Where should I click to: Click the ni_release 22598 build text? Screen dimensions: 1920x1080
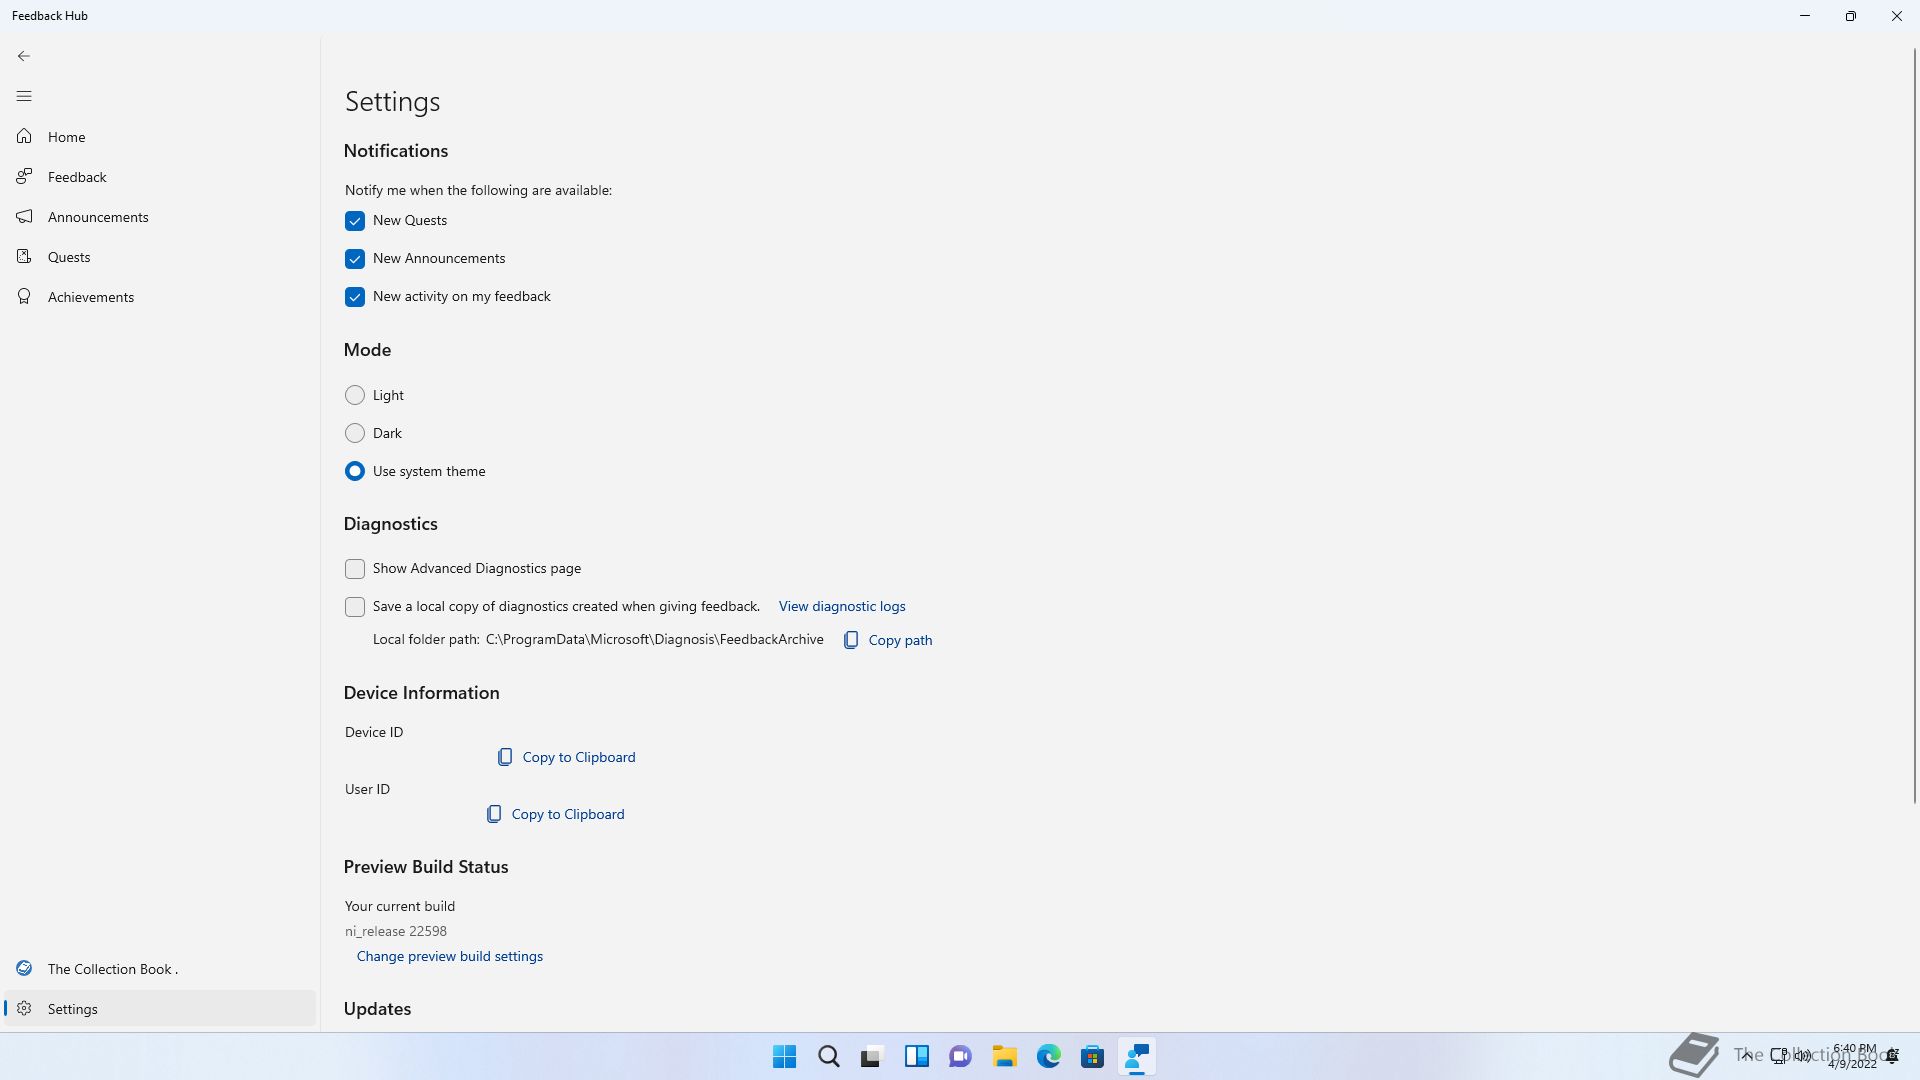pos(396,931)
